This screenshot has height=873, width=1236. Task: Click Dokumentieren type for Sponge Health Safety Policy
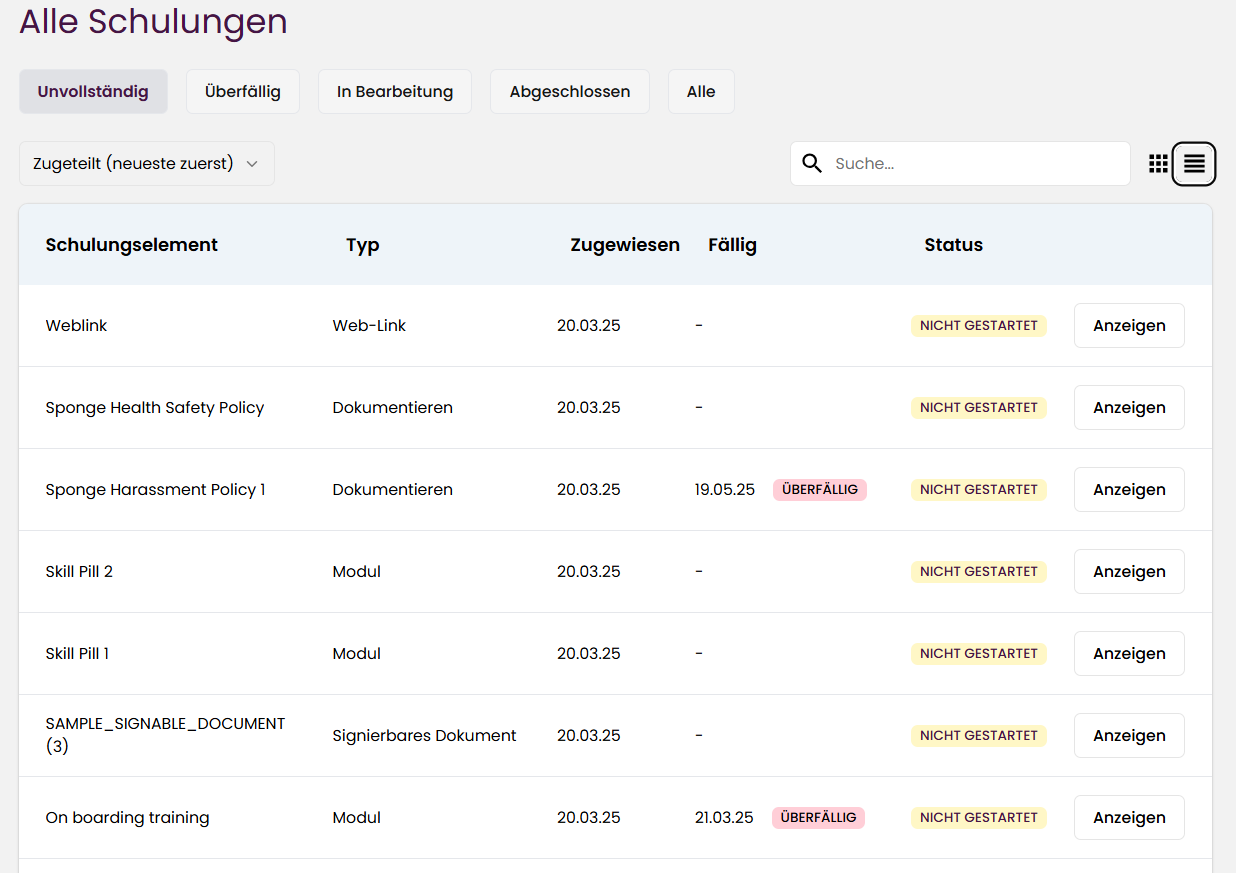click(392, 407)
